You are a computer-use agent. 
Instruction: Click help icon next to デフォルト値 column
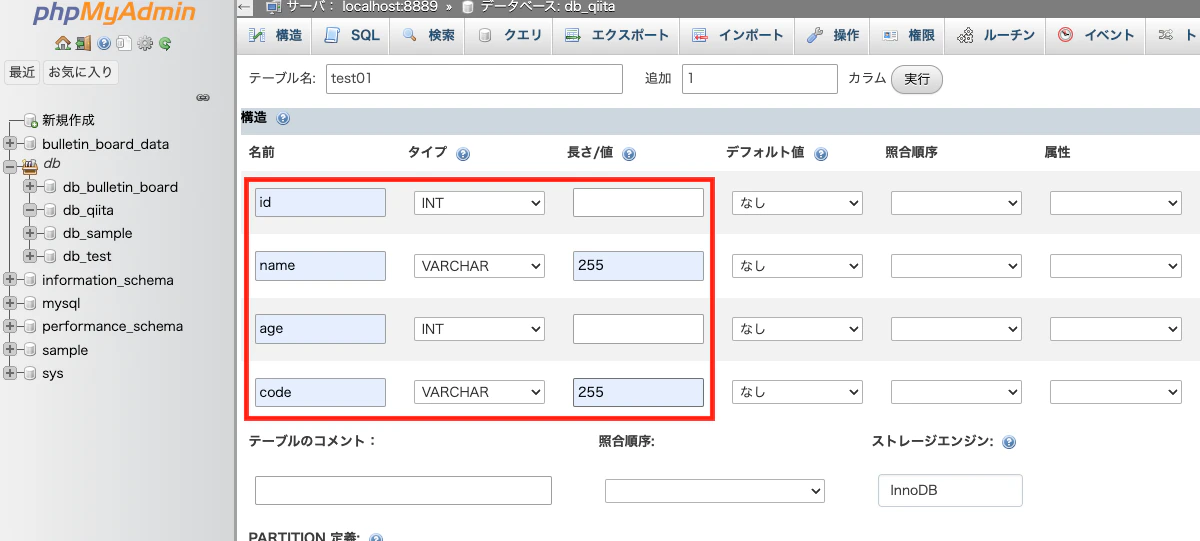click(x=821, y=154)
